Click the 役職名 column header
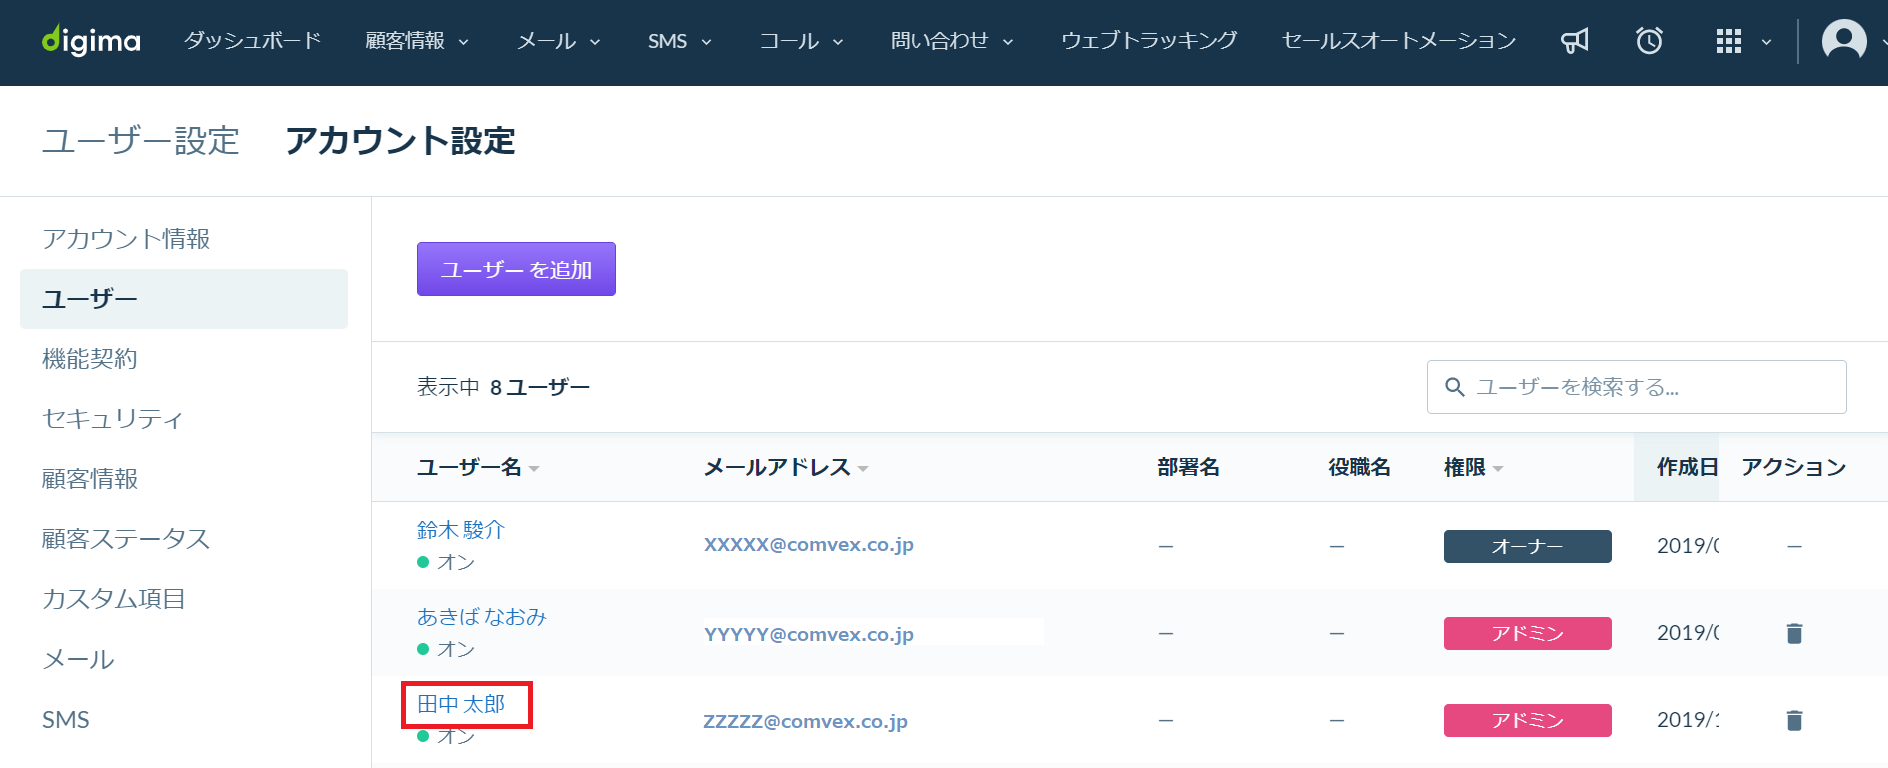 coord(1359,467)
